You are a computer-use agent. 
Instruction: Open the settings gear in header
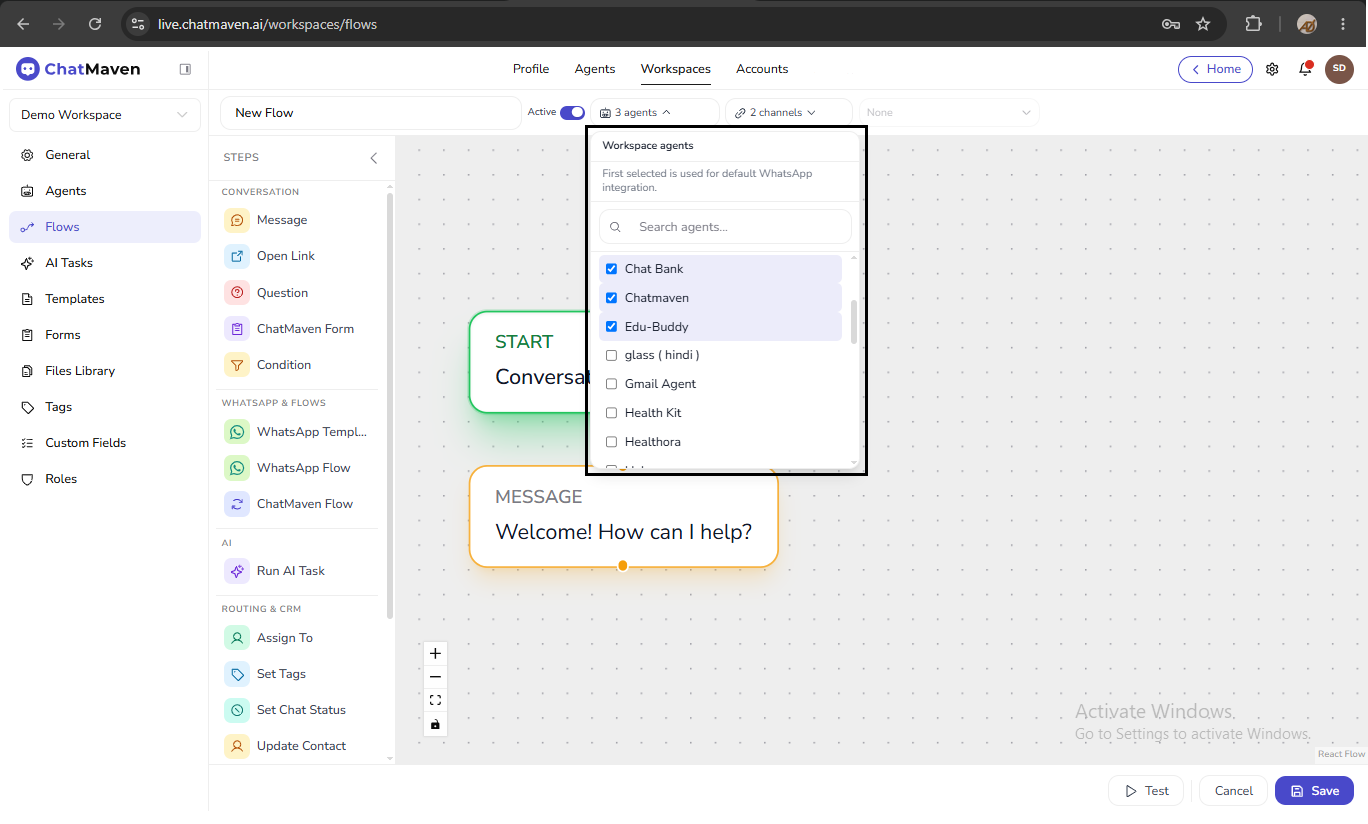point(1272,69)
